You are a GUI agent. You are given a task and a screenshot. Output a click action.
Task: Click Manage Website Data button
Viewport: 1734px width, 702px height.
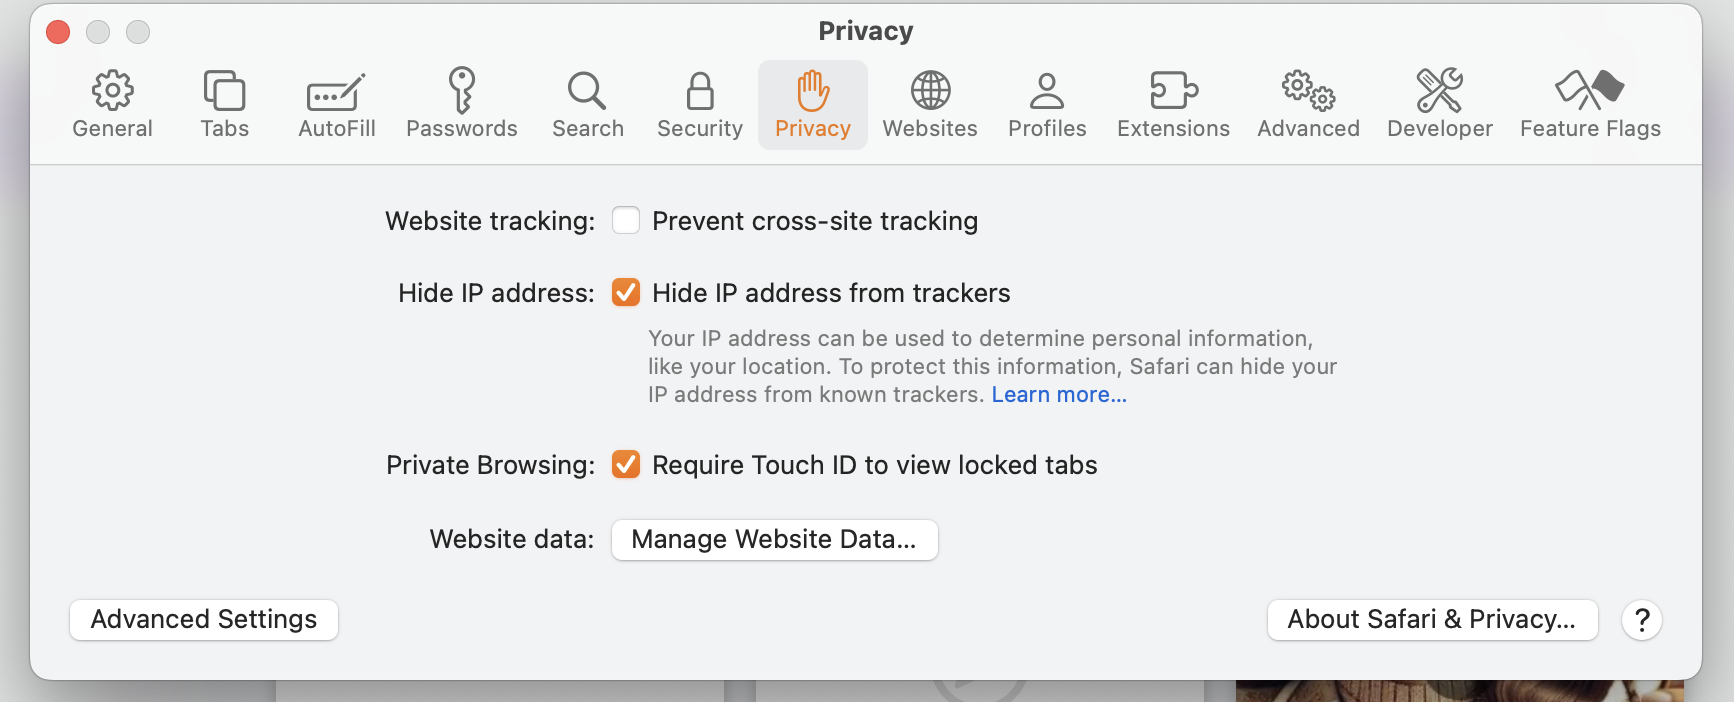[x=774, y=540]
